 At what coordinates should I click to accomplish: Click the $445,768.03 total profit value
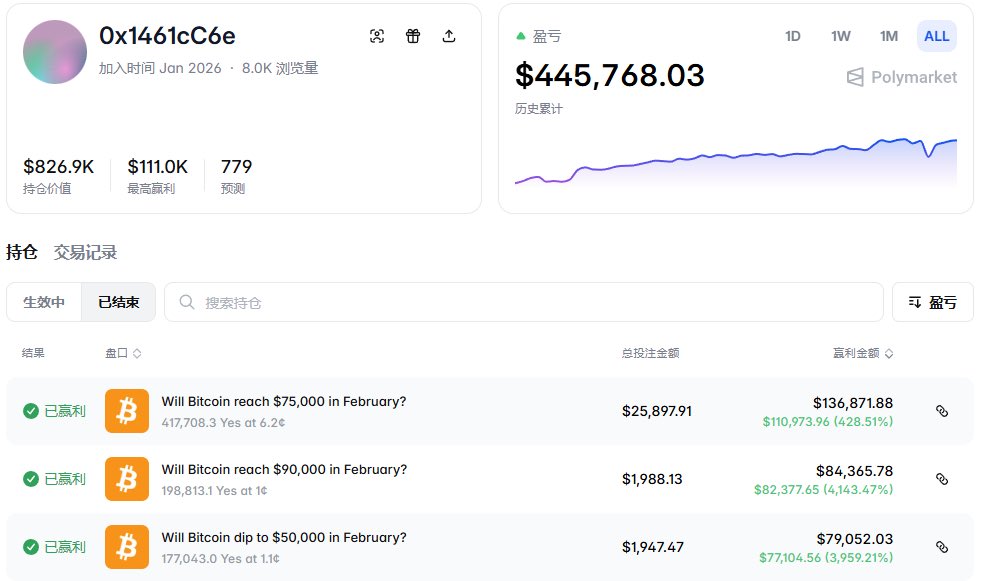(609, 75)
